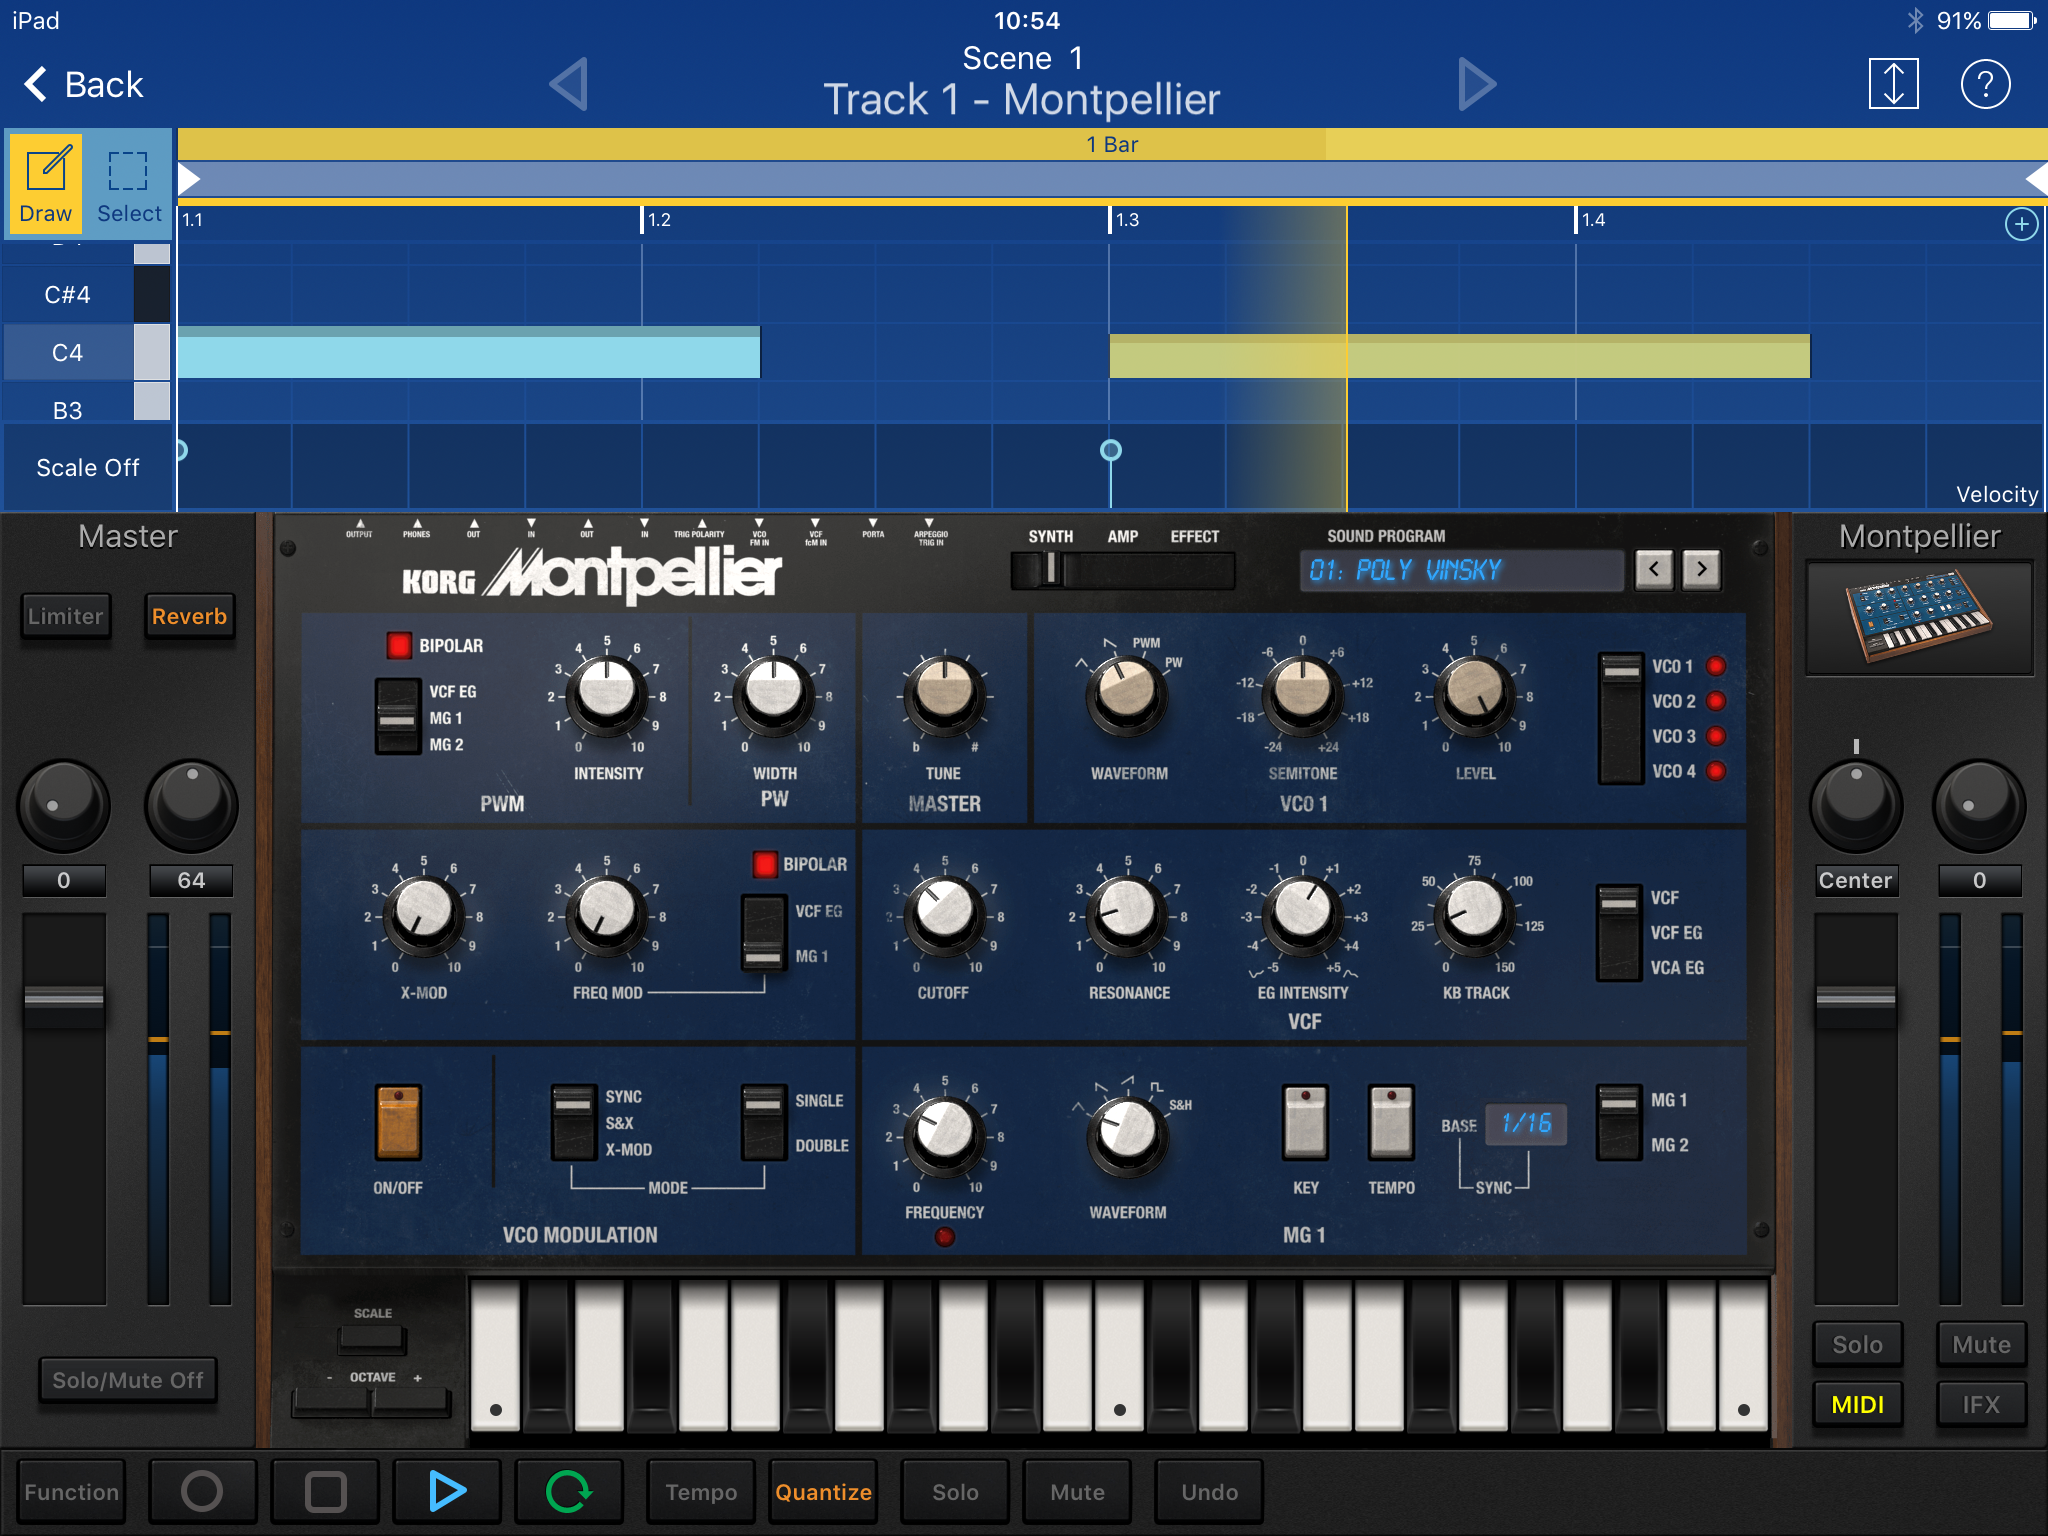Click VCO 1 red indicator LED
Image resolution: width=2048 pixels, height=1536 pixels.
pyautogui.click(x=1716, y=666)
